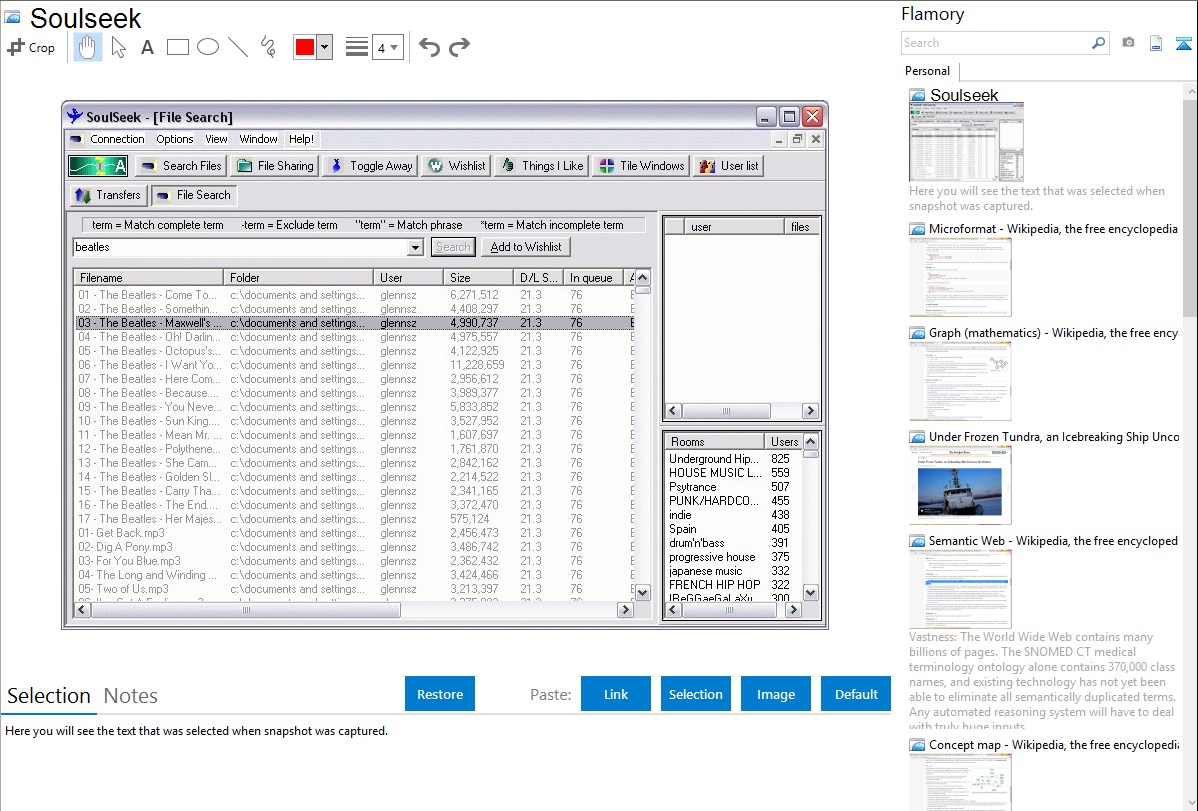Open the Connection menu in SoulSeek
The image size is (1198, 811).
(117, 139)
